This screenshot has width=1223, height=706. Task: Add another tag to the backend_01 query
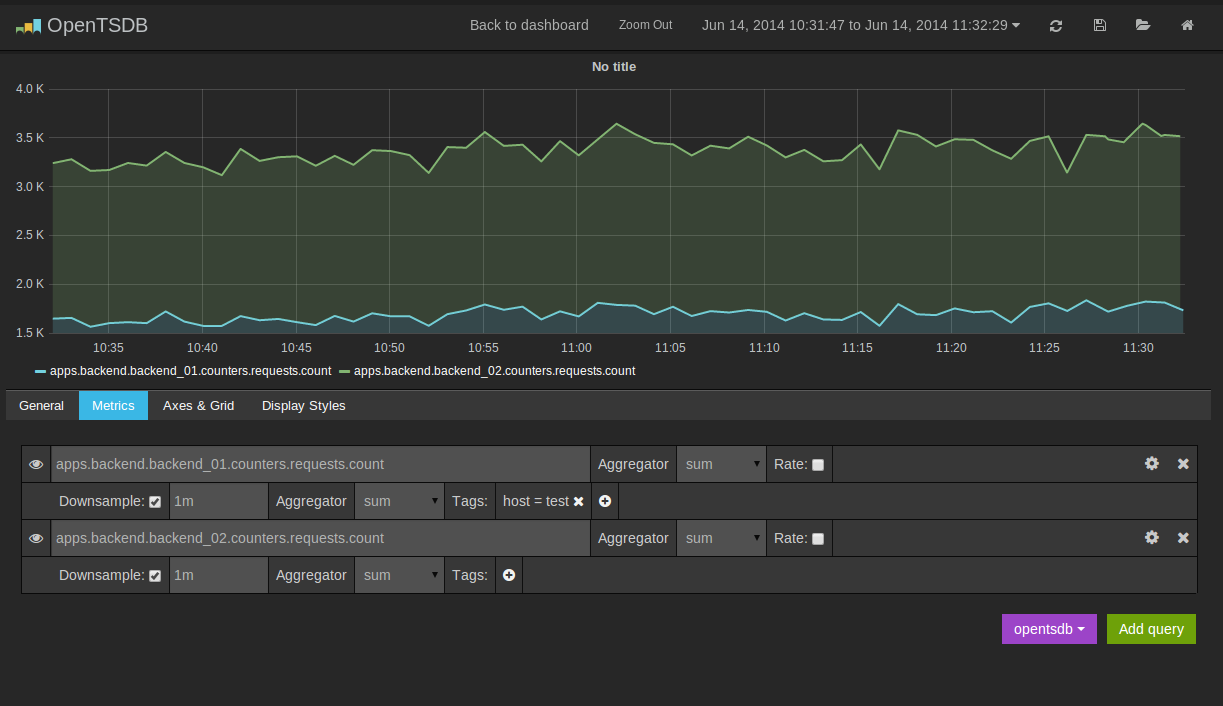pos(605,502)
